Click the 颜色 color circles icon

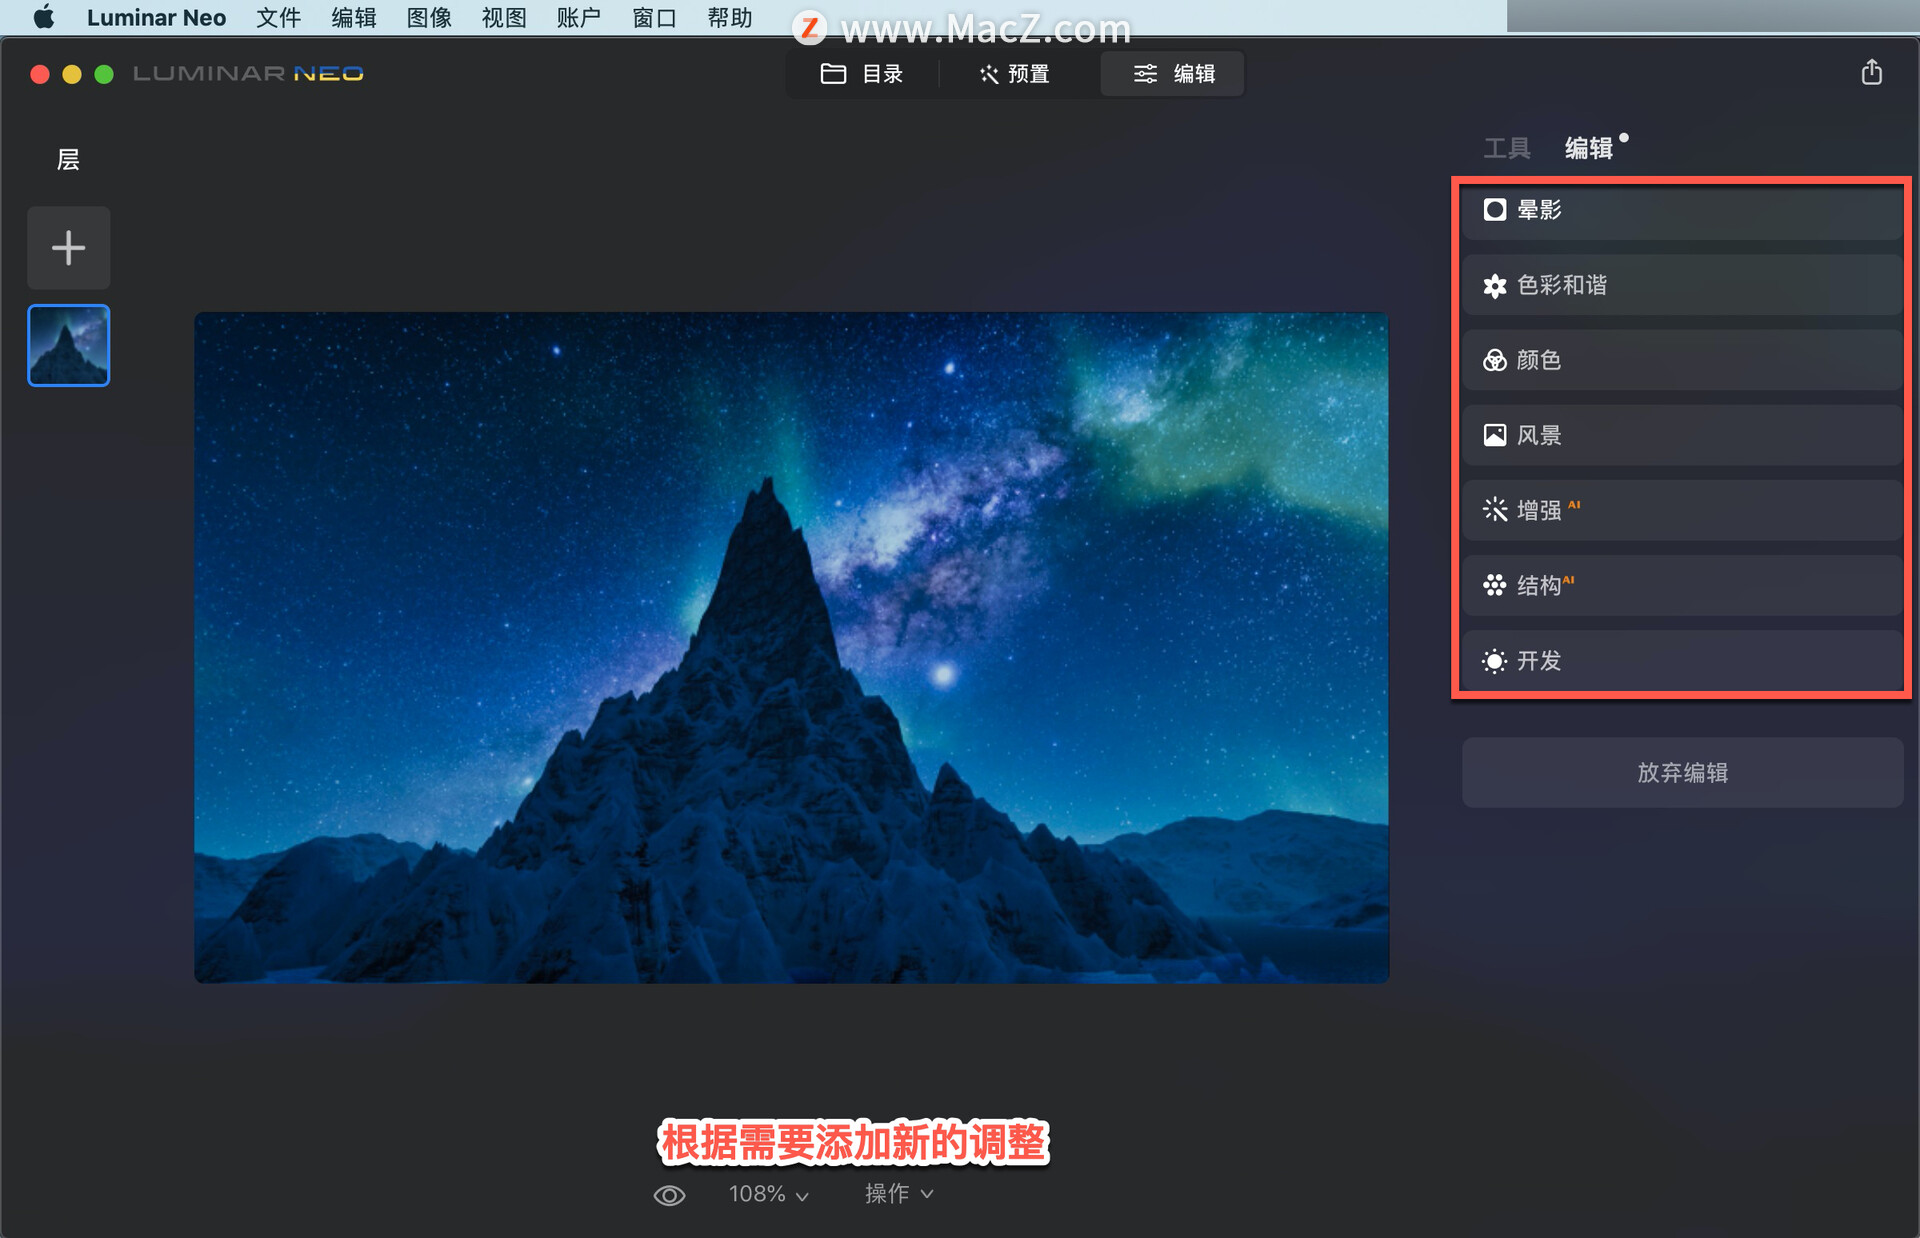(1494, 360)
